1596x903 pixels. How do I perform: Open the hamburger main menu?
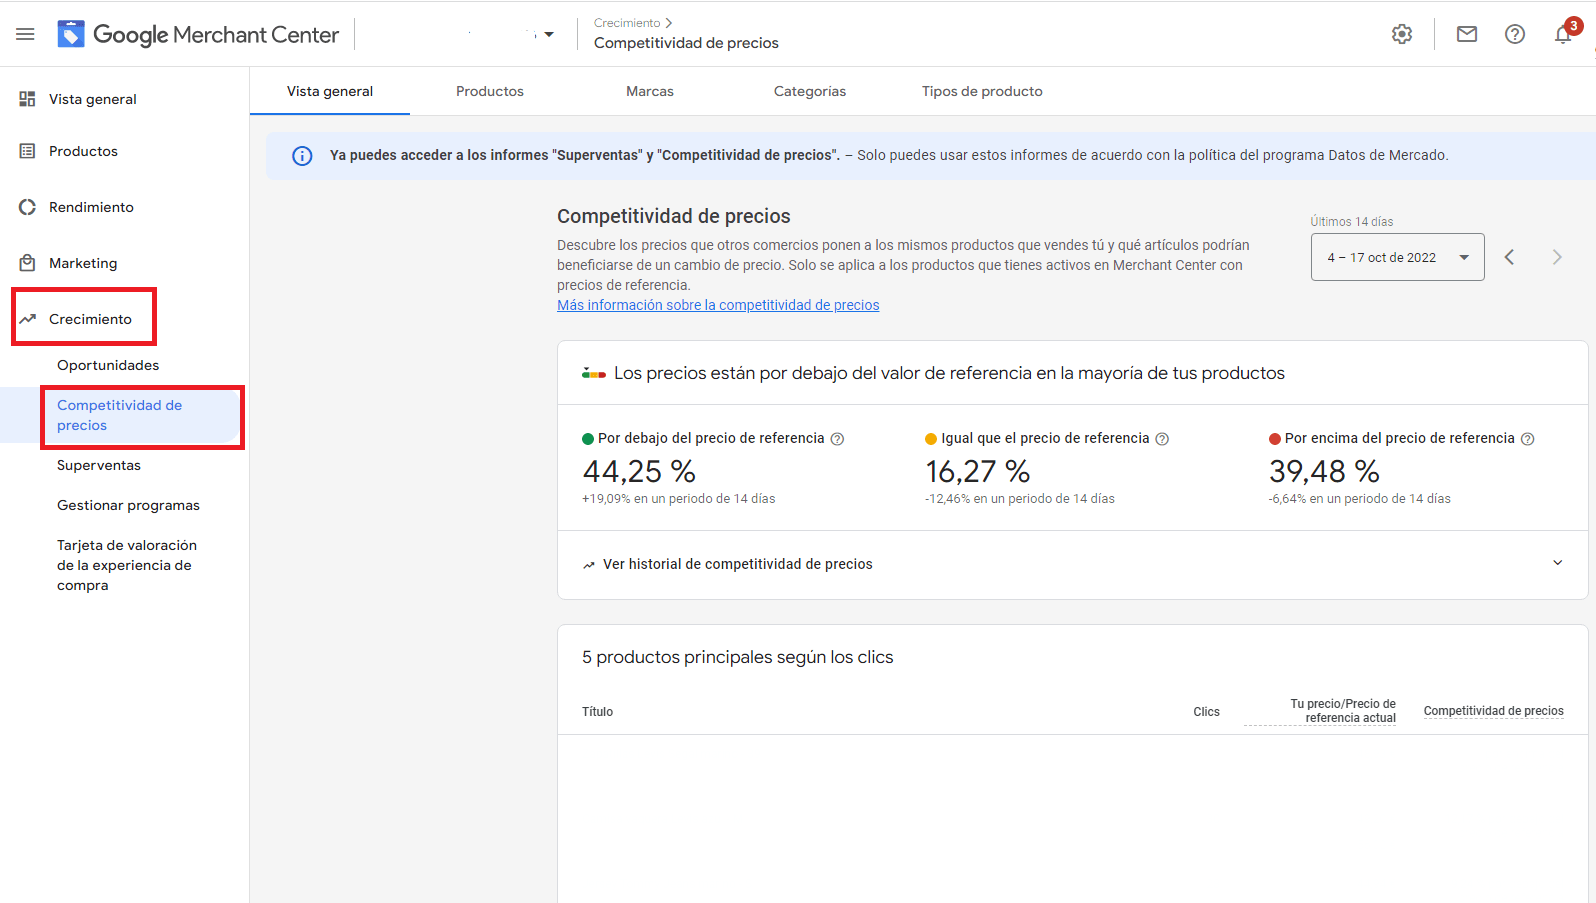click(x=25, y=34)
